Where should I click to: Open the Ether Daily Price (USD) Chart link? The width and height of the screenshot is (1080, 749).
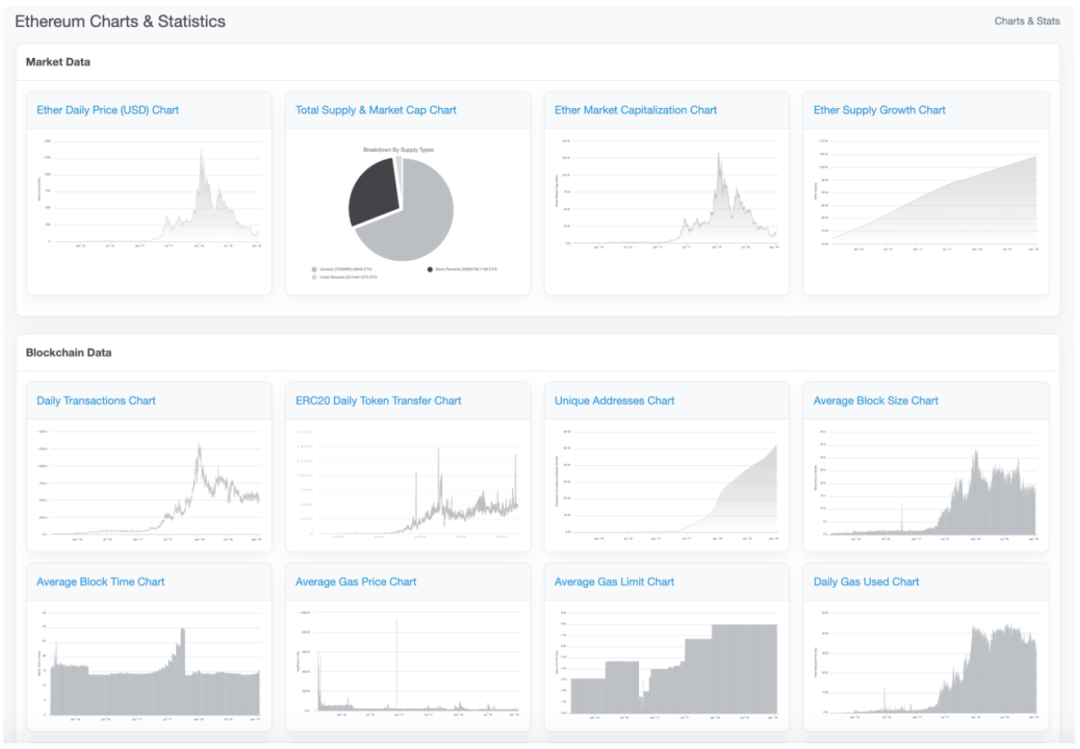pyautogui.click(x=108, y=110)
